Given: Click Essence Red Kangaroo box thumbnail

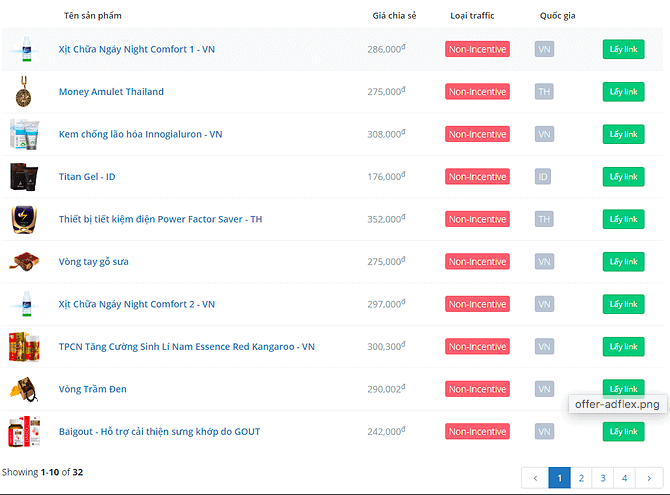Looking at the screenshot, I should (24, 347).
